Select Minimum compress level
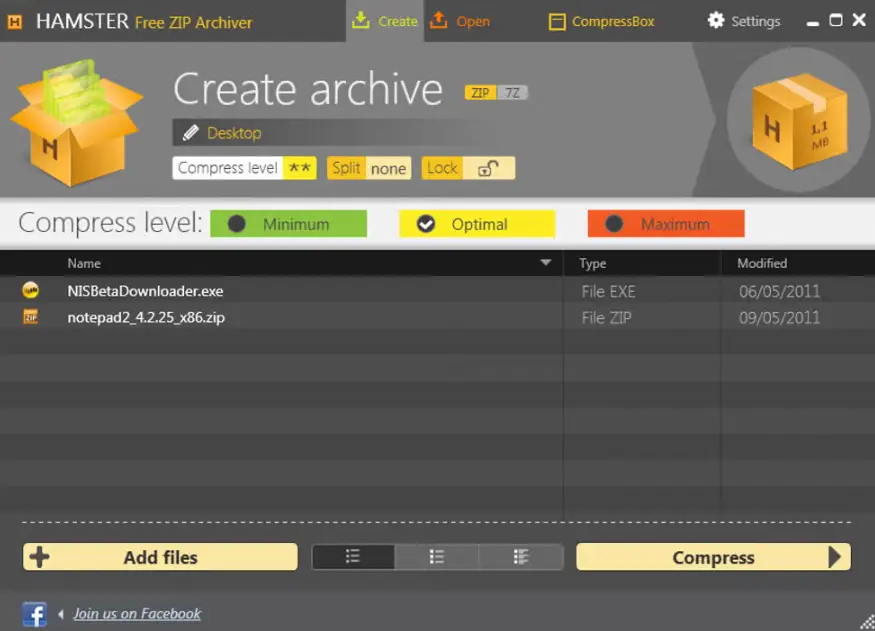Viewport: 875px width, 631px height. pos(288,224)
